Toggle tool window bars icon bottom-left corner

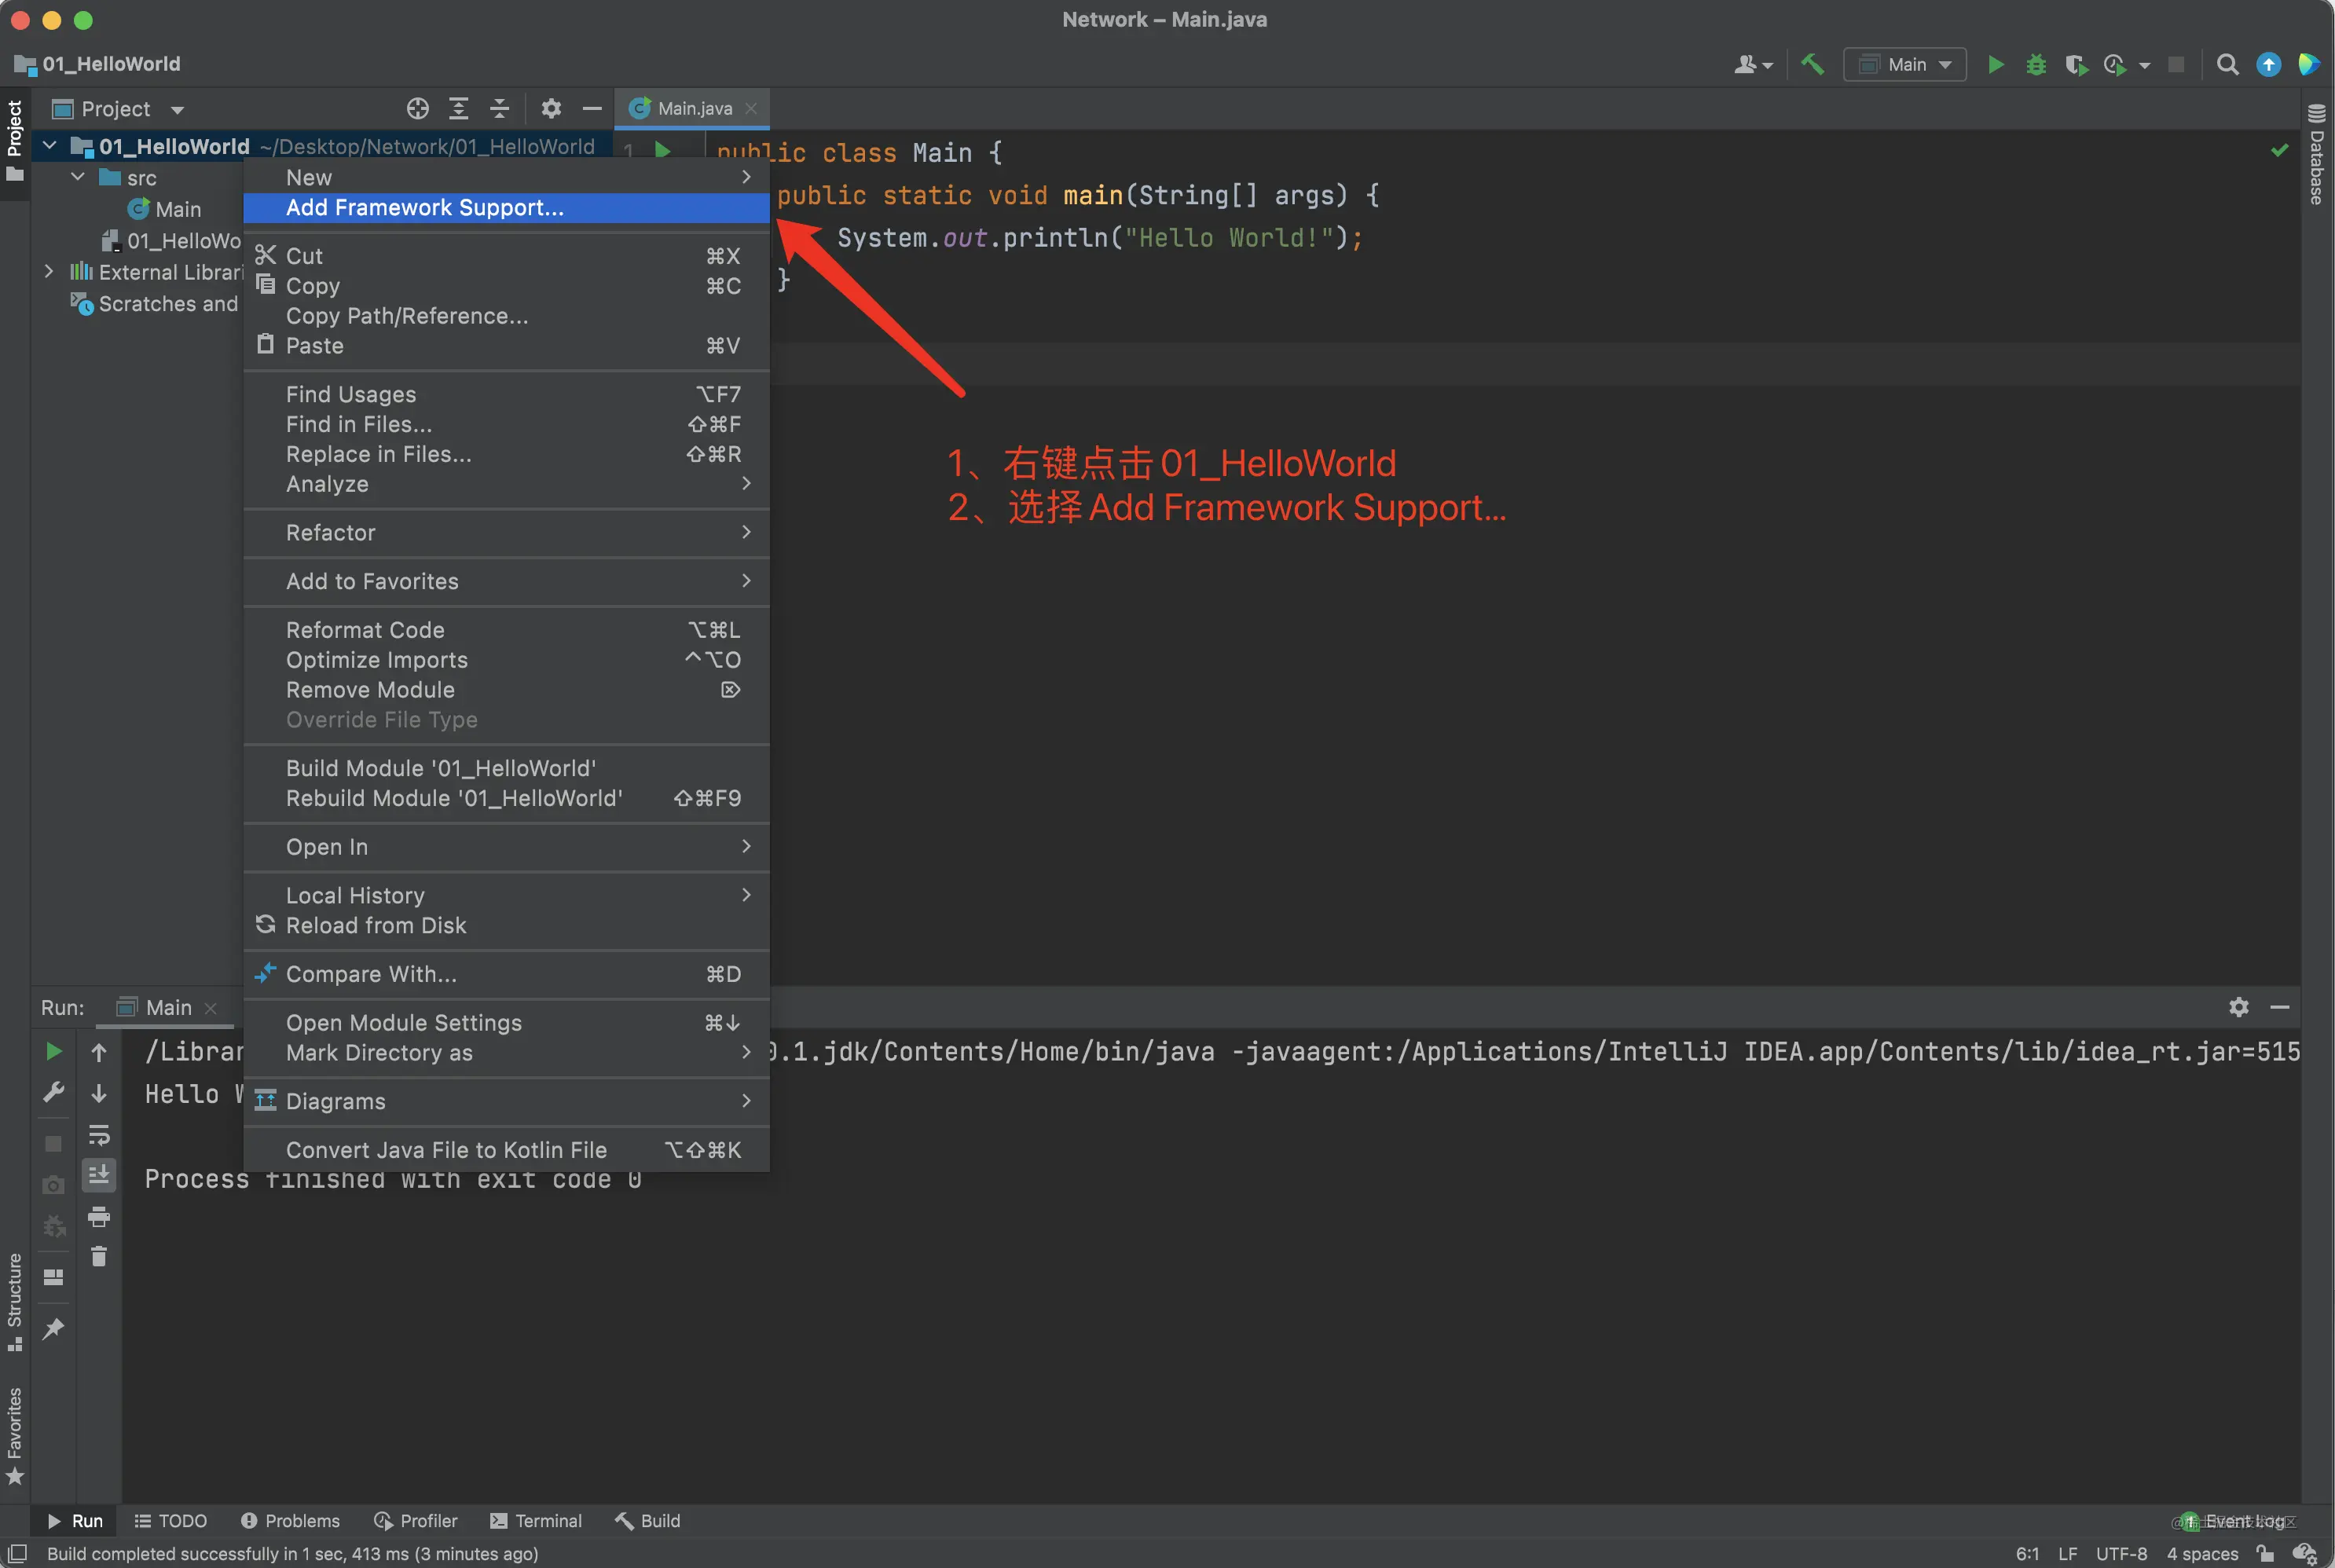[x=17, y=1553]
